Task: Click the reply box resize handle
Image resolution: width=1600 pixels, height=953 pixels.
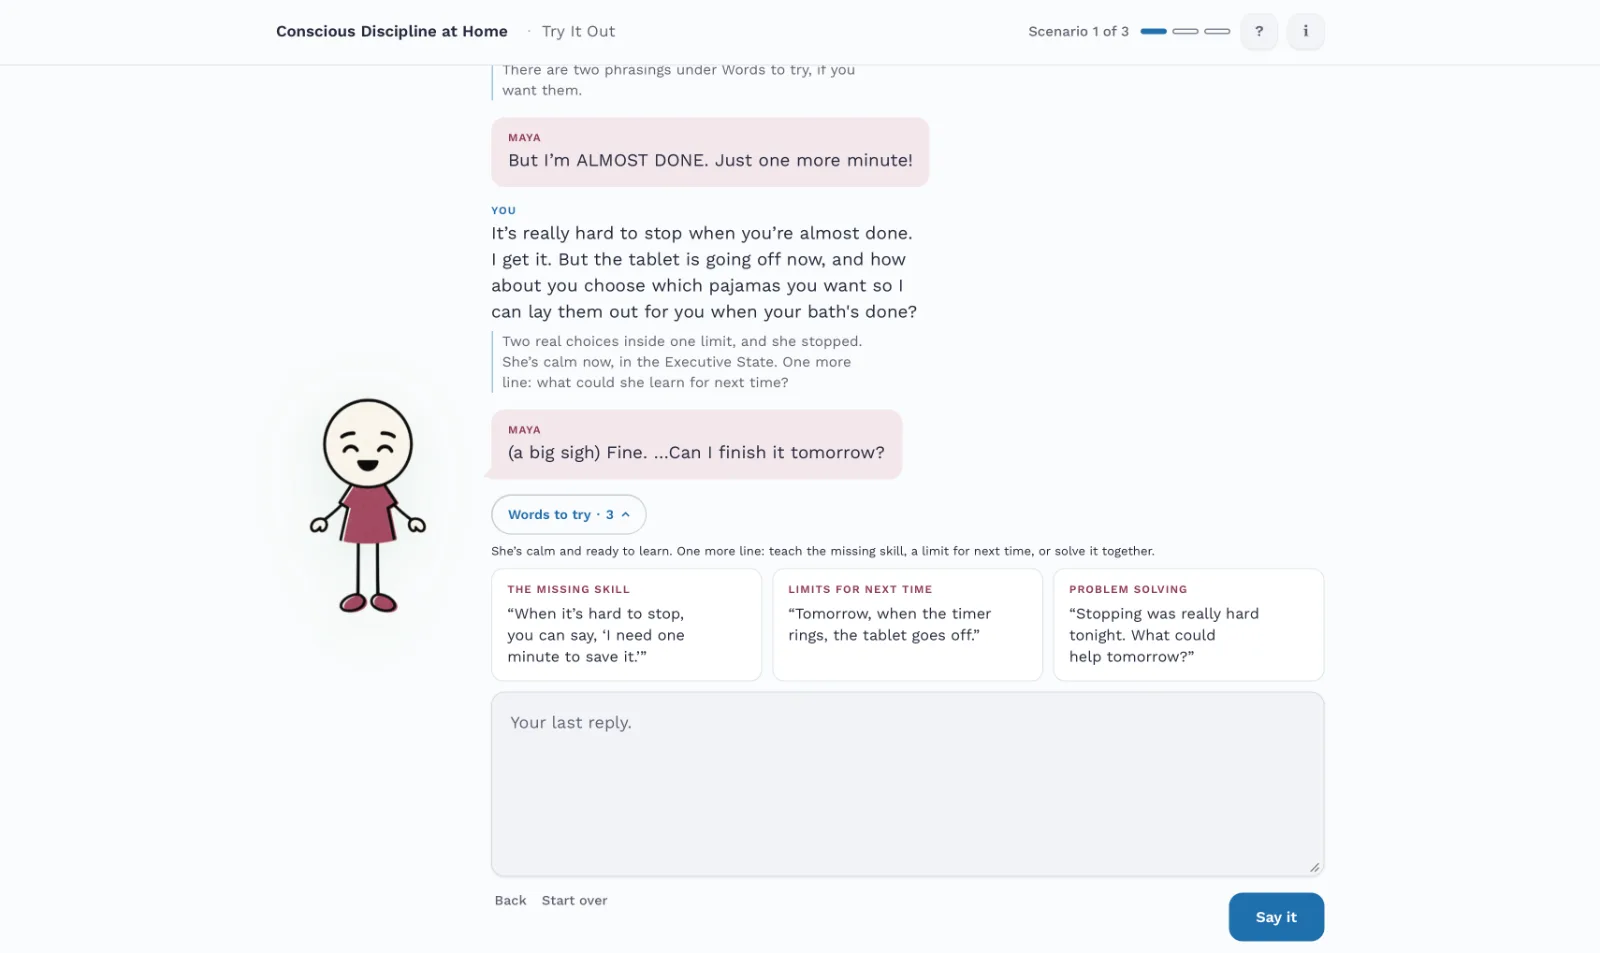Action: coord(1314,867)
